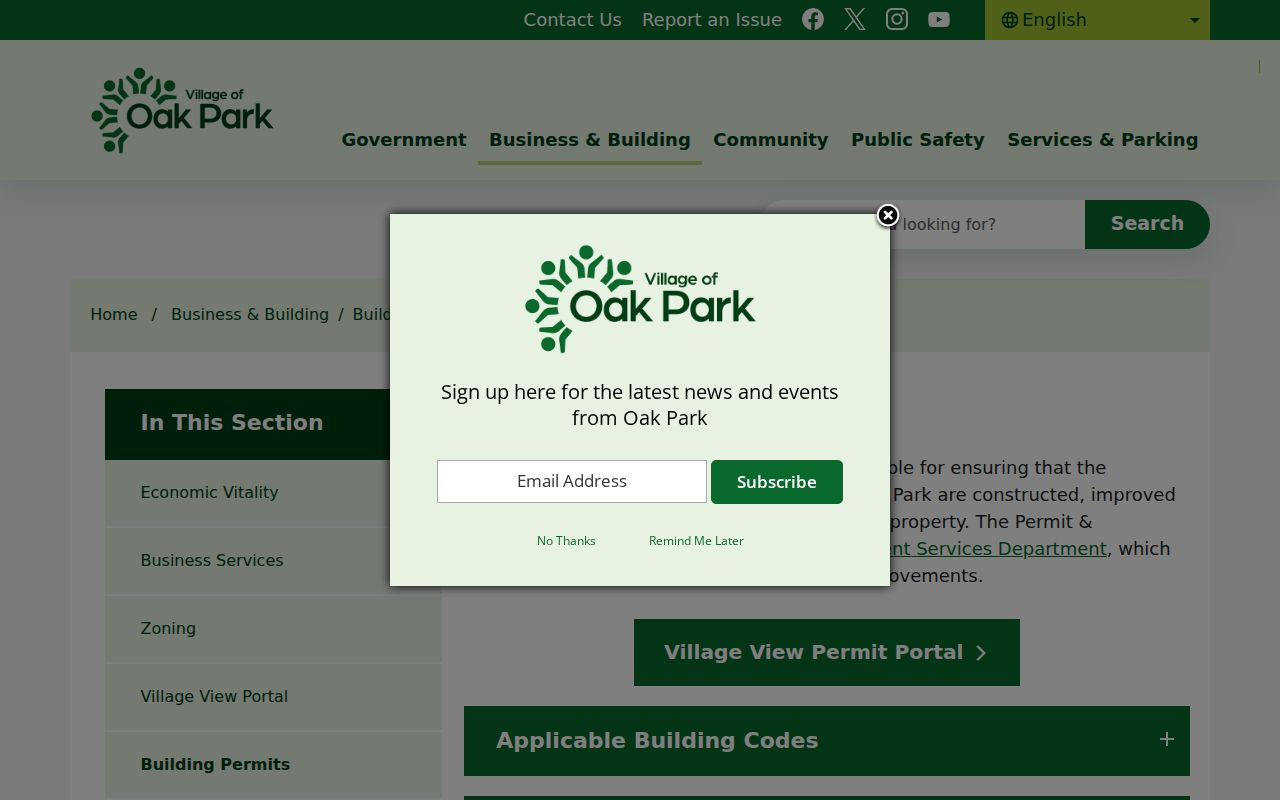
Task: Open the English language dropdown
Action: tap(1097, 20)
